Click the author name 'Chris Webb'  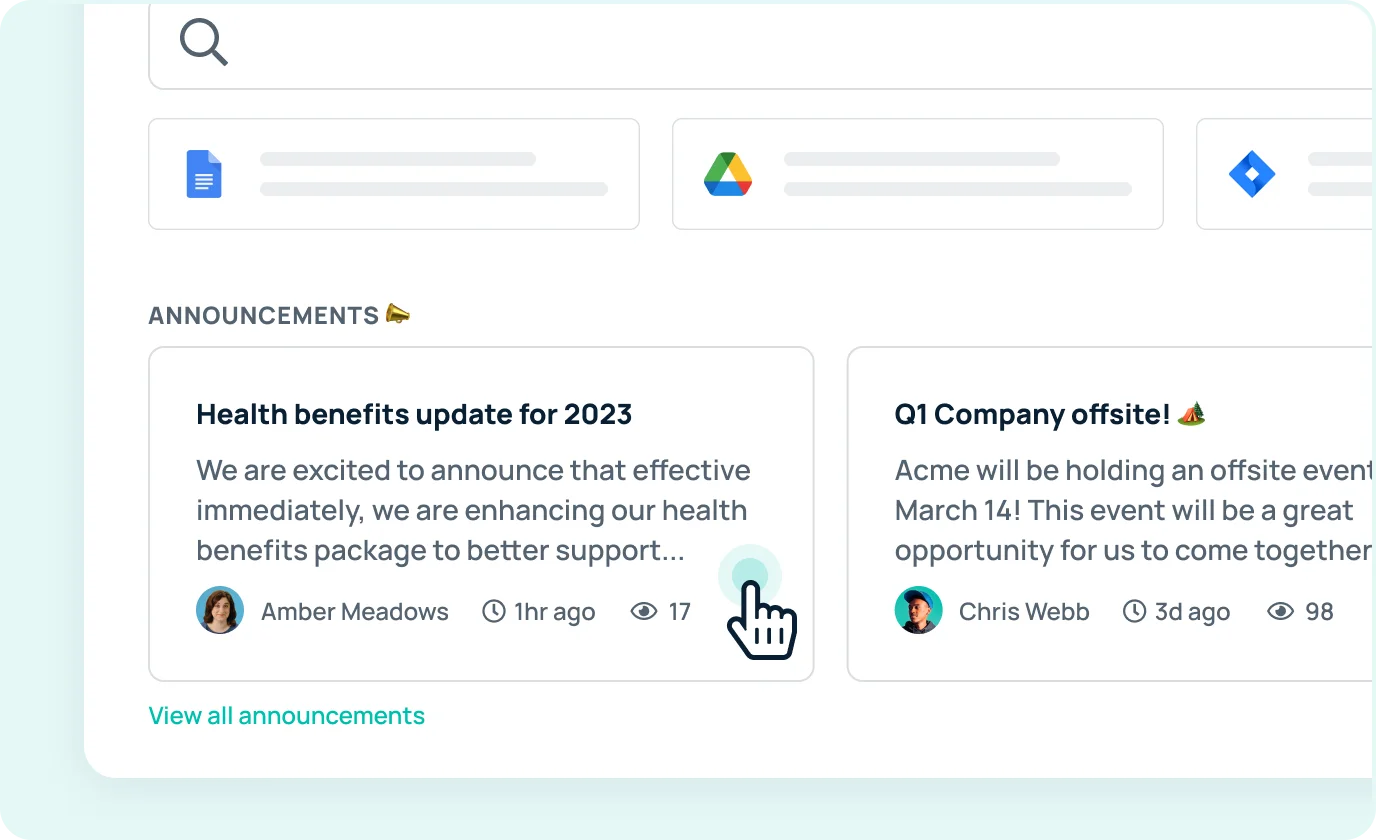(1024, 611)
